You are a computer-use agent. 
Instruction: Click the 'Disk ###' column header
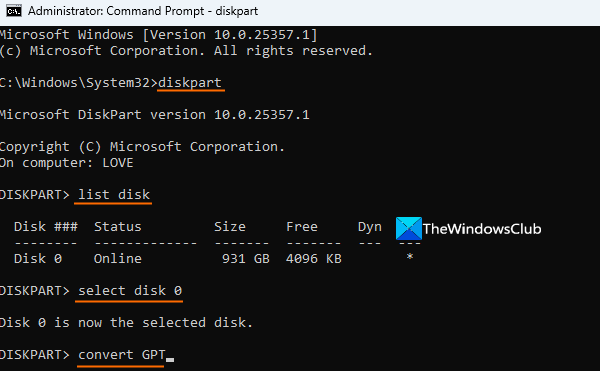[x=46, y=226]
